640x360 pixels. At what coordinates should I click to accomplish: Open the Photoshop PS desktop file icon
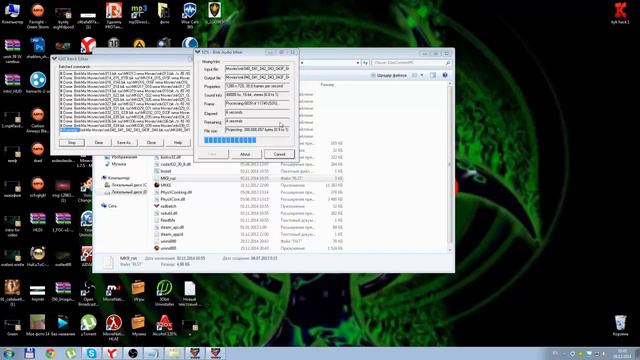tap(38, 48)
